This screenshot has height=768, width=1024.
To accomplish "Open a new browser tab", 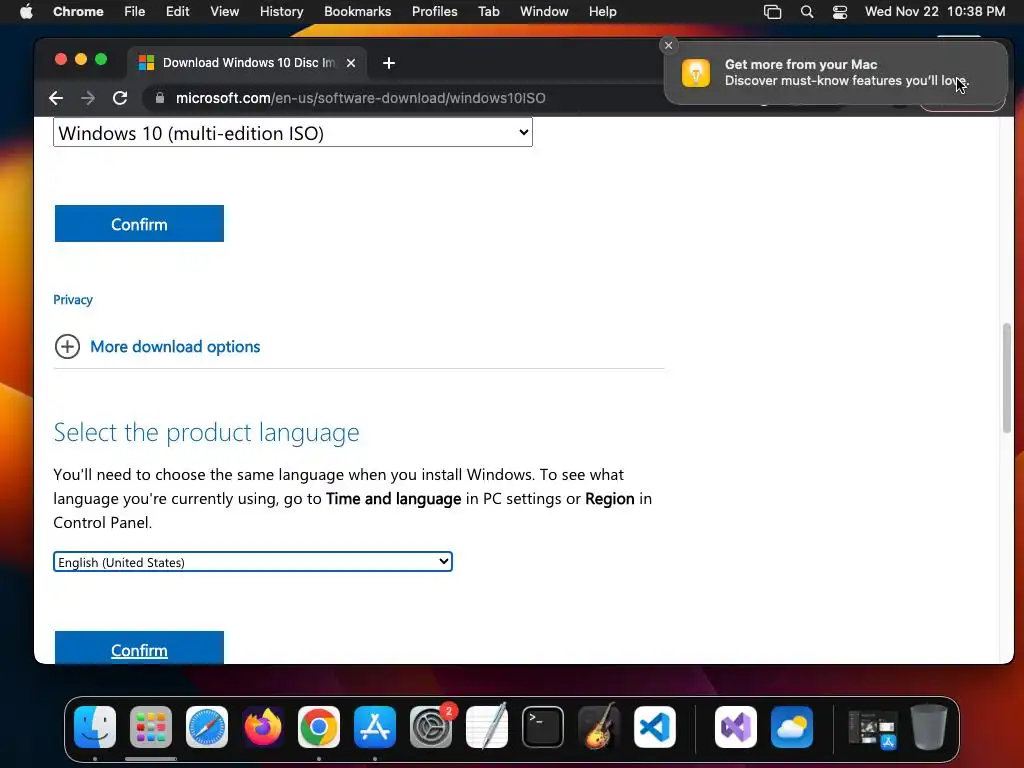I will coord(389,63).
